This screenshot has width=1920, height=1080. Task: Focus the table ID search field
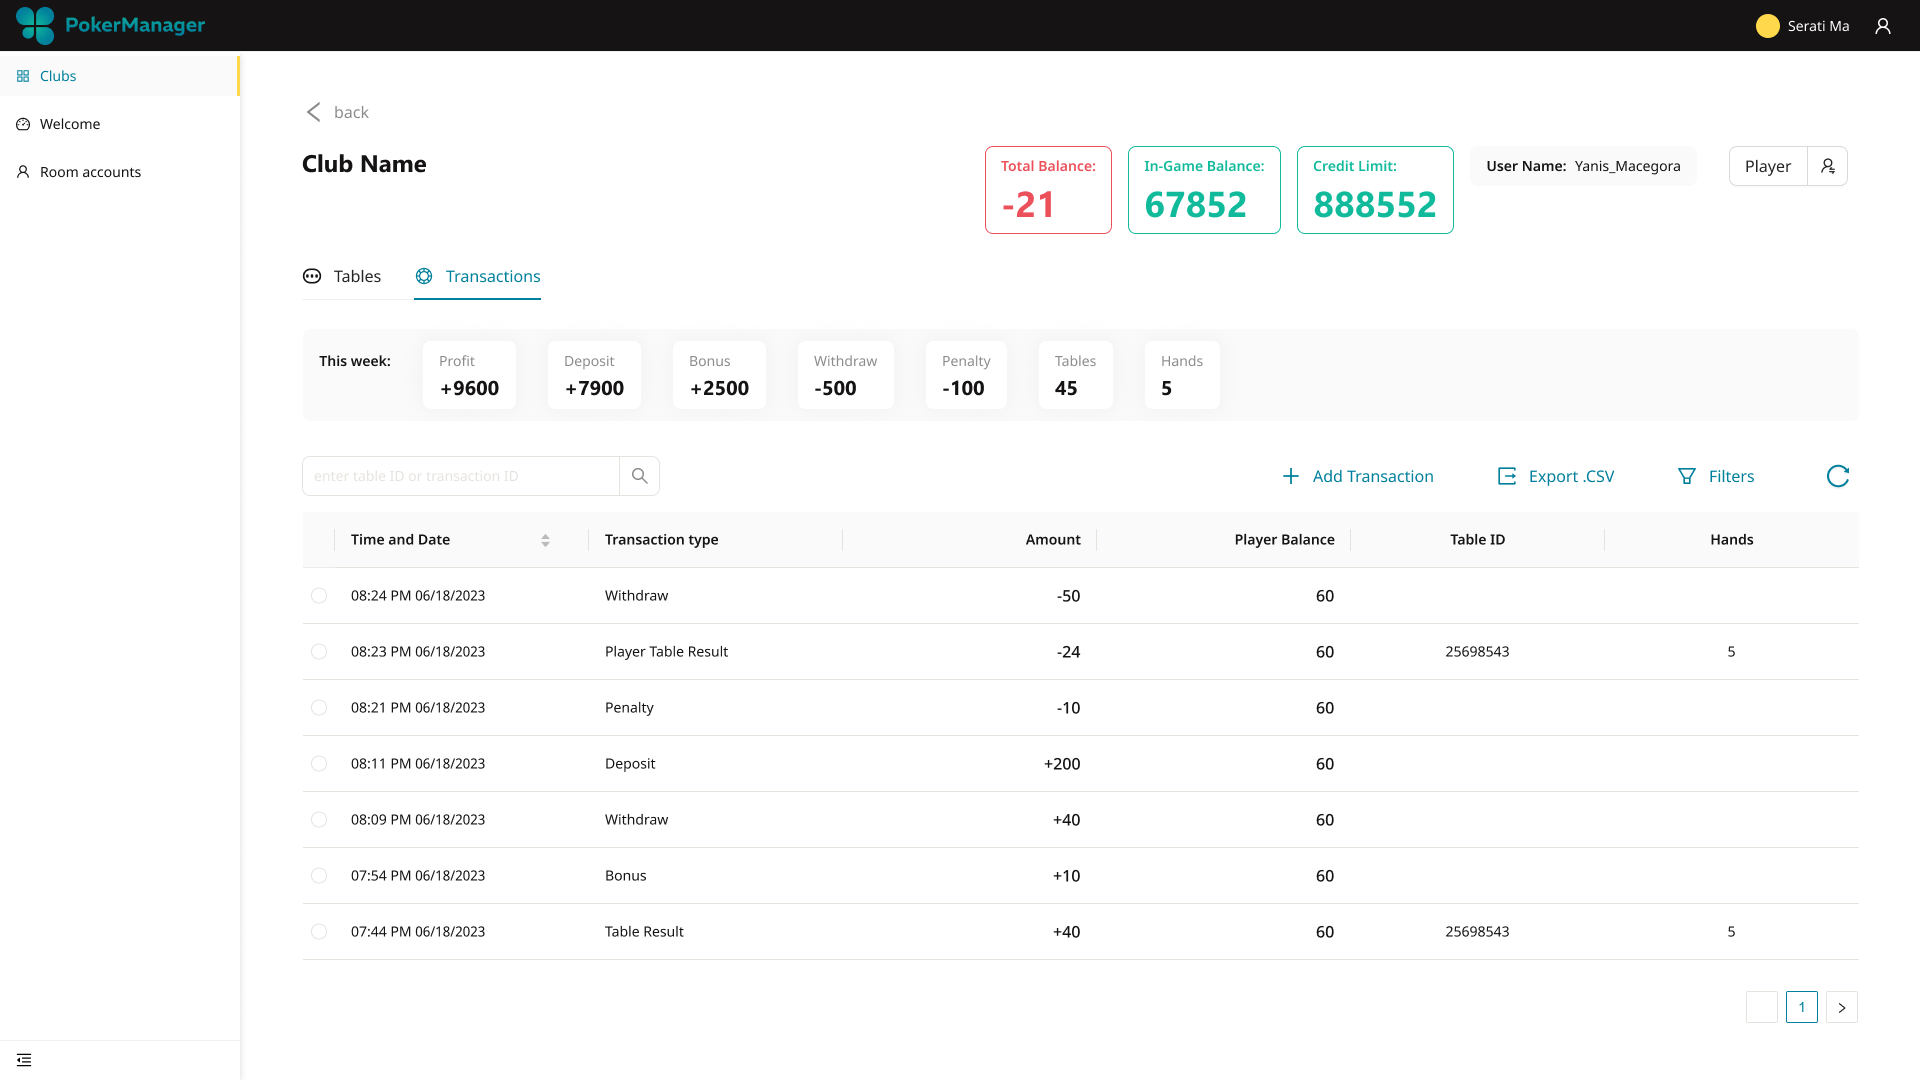(460, 476)
